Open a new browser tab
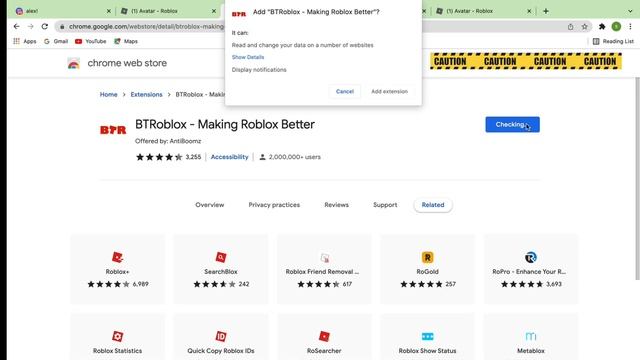 coord(546,11)
